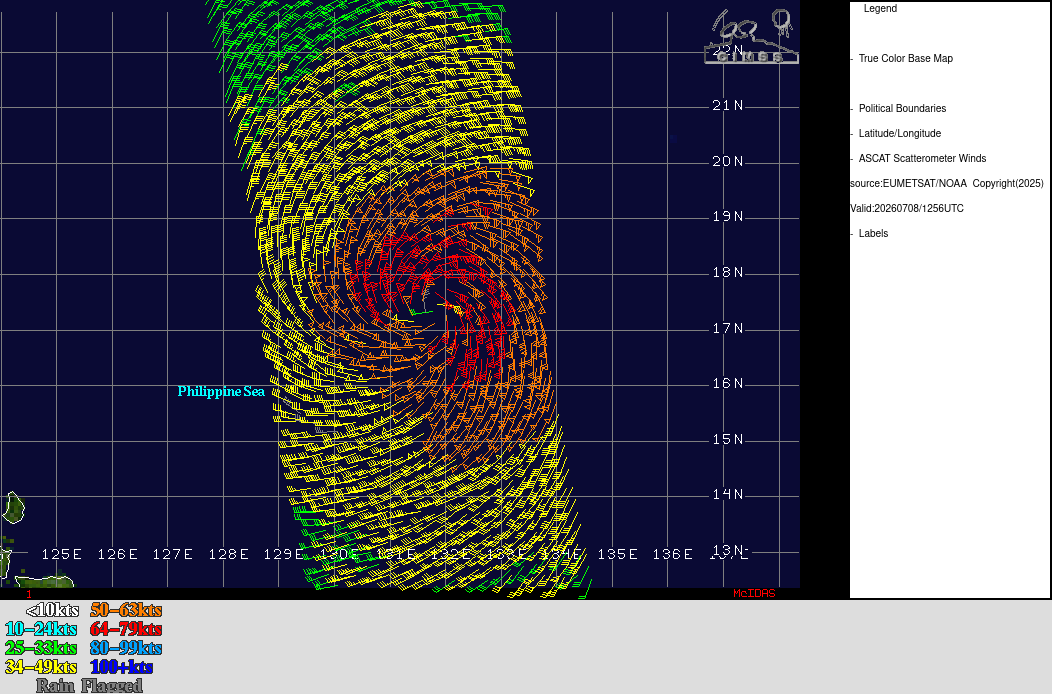Image resolution: width=1052 pixels, height=694 pixels.
Task: Select the Labels legend entry
Action: [873, 234]
